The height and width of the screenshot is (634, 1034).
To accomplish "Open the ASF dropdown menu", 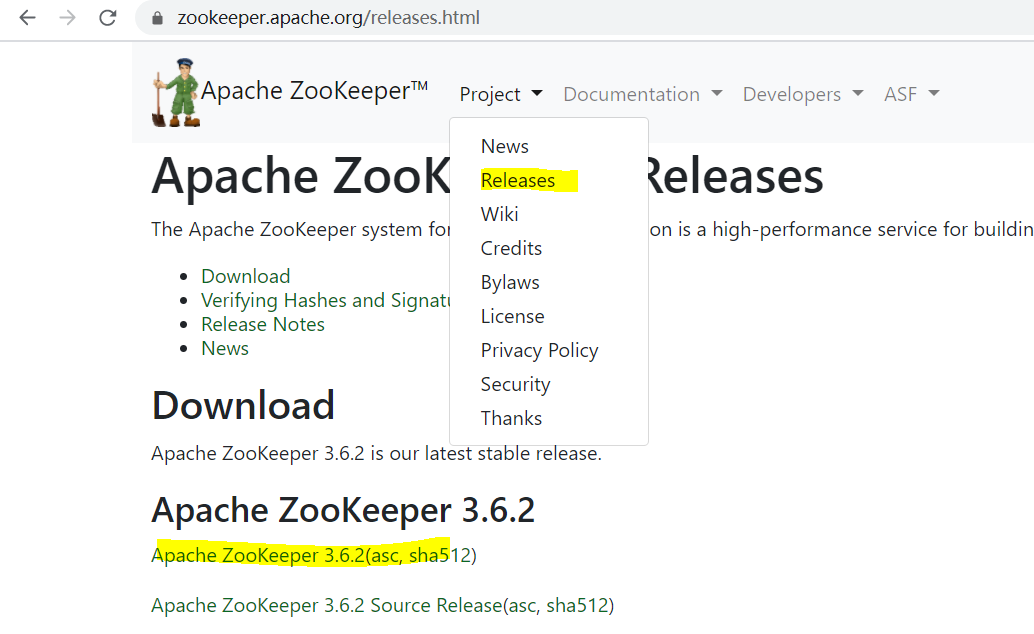I will tap(911, 94).
